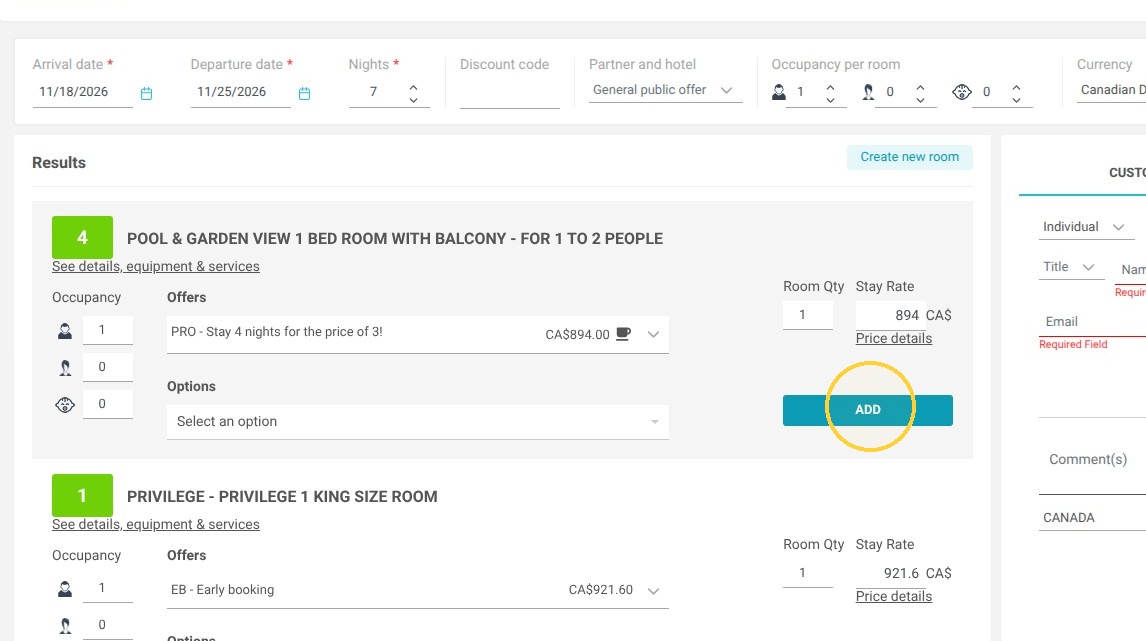
Task: Edit Room Qty for Pool & Garden room
Action: click(x=808, y=315)
